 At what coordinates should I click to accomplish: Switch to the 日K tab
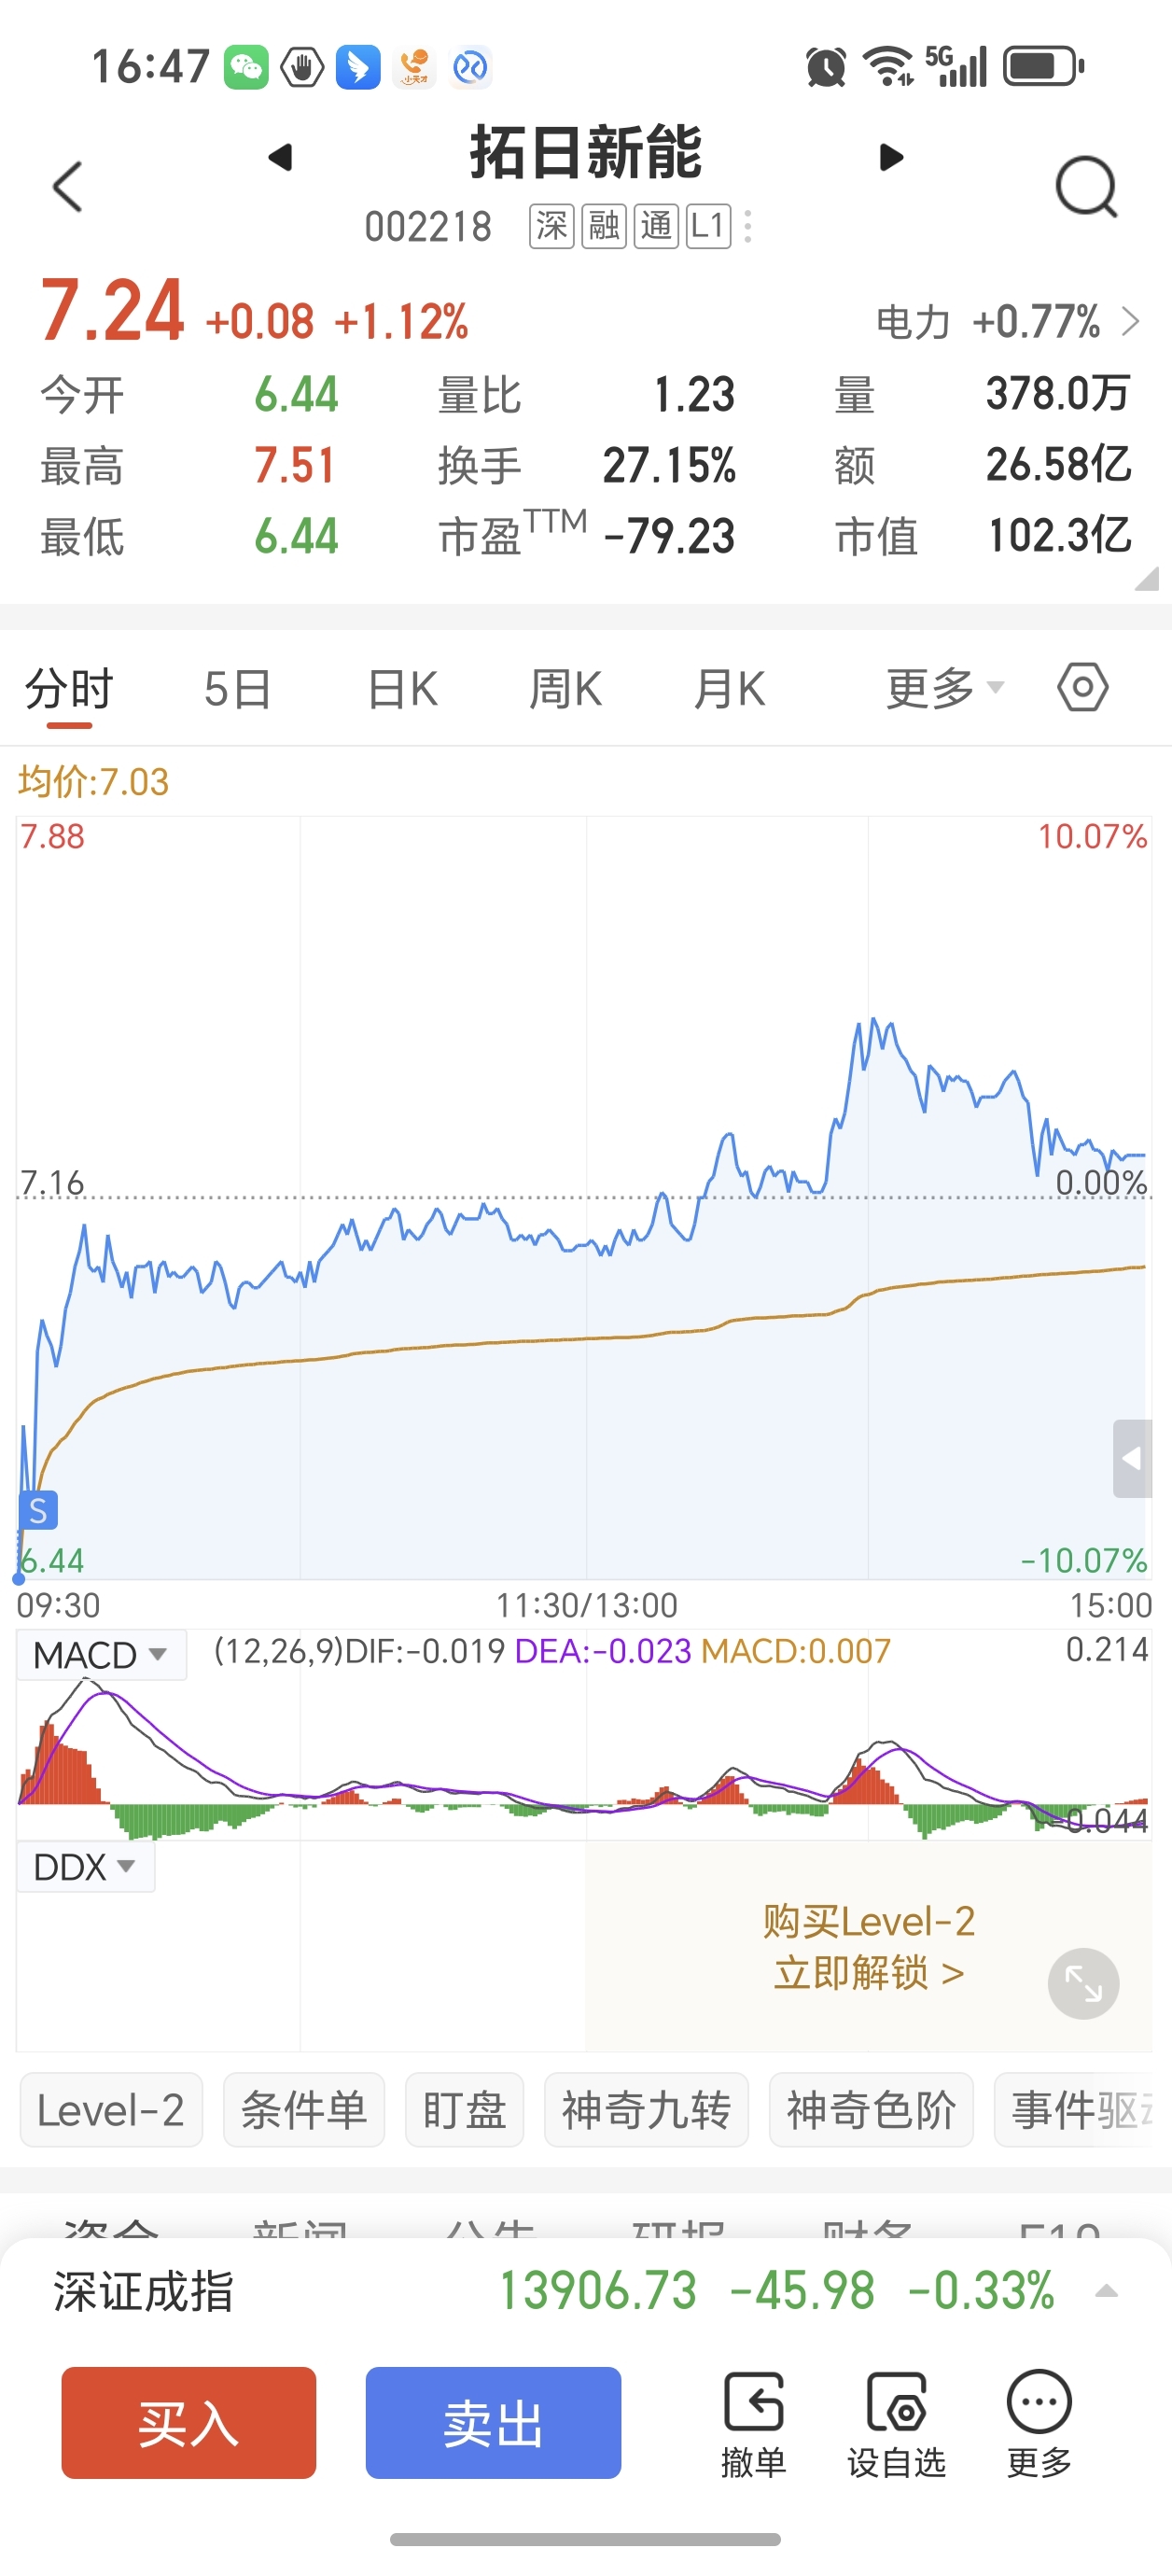coord(402,689)
